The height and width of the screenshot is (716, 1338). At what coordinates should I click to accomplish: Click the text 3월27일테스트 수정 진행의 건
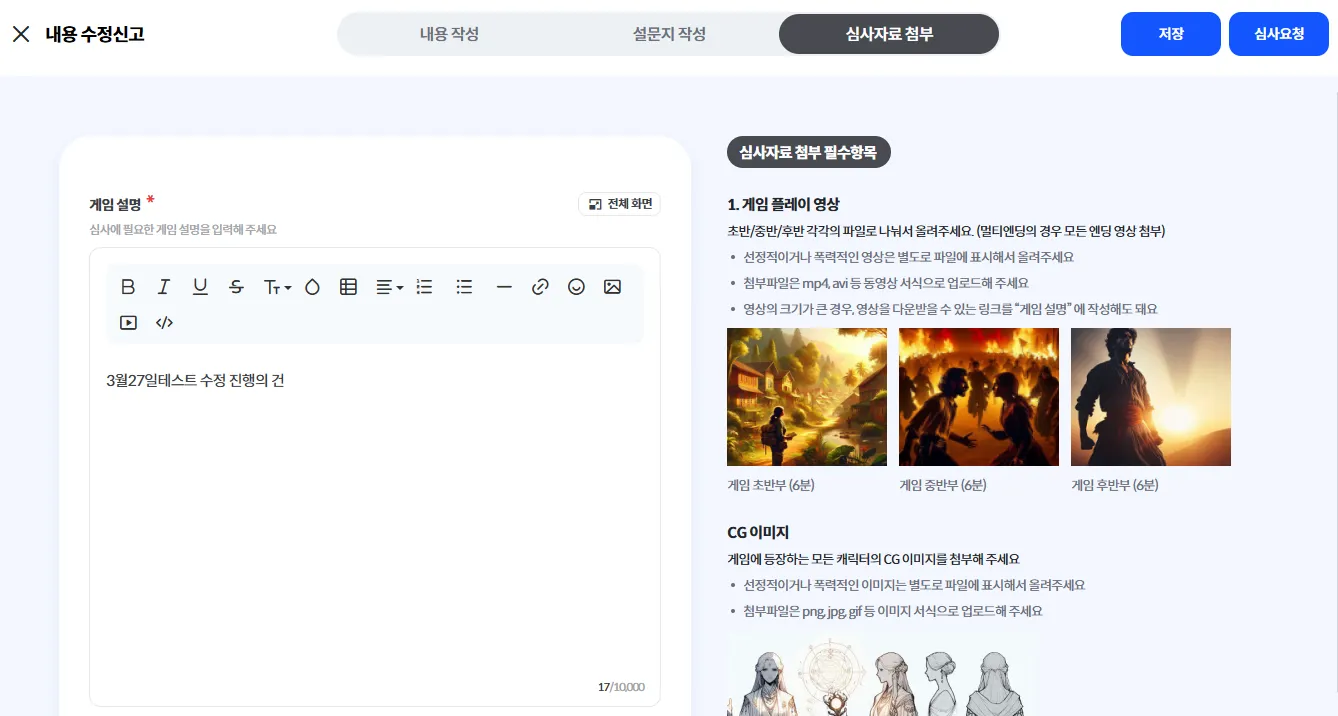[196, 380]
